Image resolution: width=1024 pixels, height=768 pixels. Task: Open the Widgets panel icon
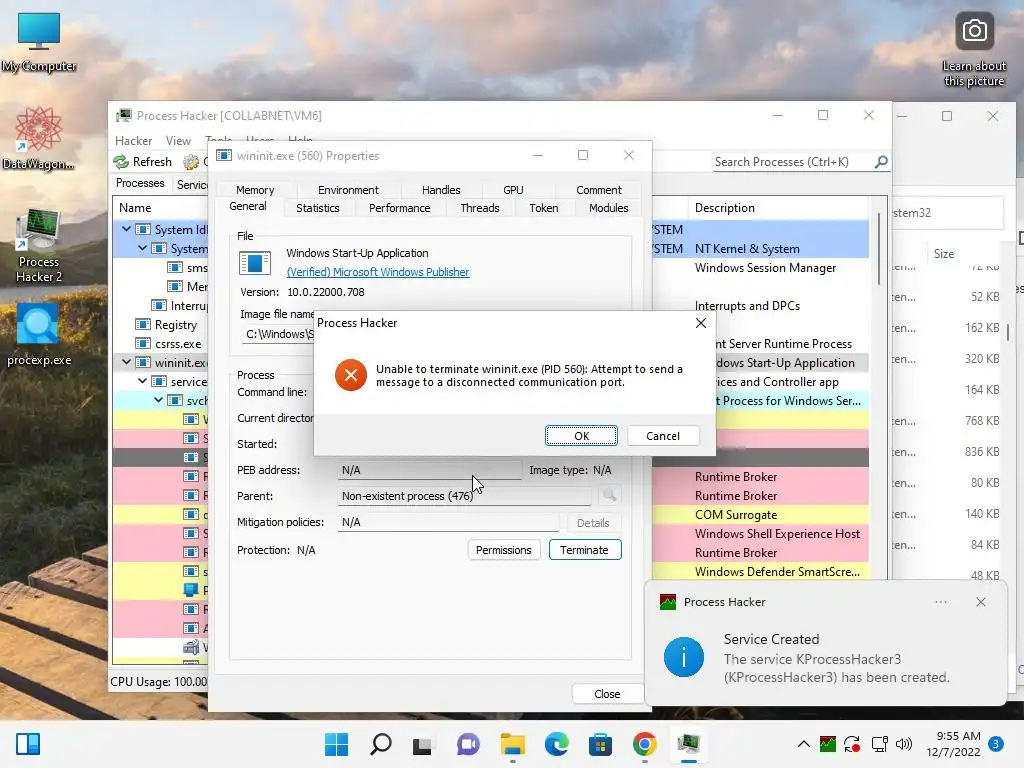tap(28, 744)
